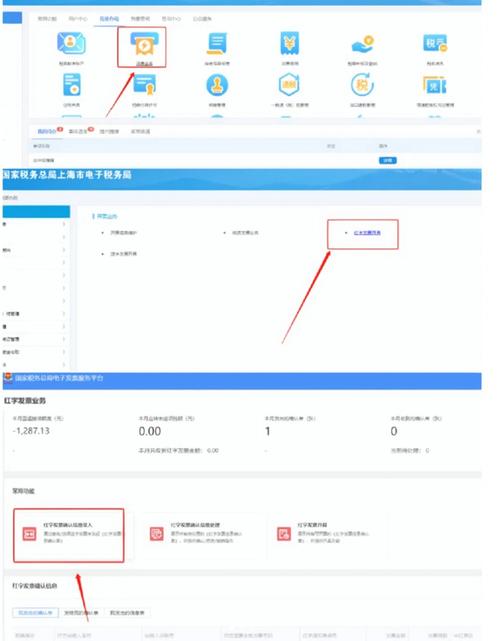Open the envelope-with-person account icon
Screen dimensions: 500x641
pyautogui.click(x=71, y=43)
